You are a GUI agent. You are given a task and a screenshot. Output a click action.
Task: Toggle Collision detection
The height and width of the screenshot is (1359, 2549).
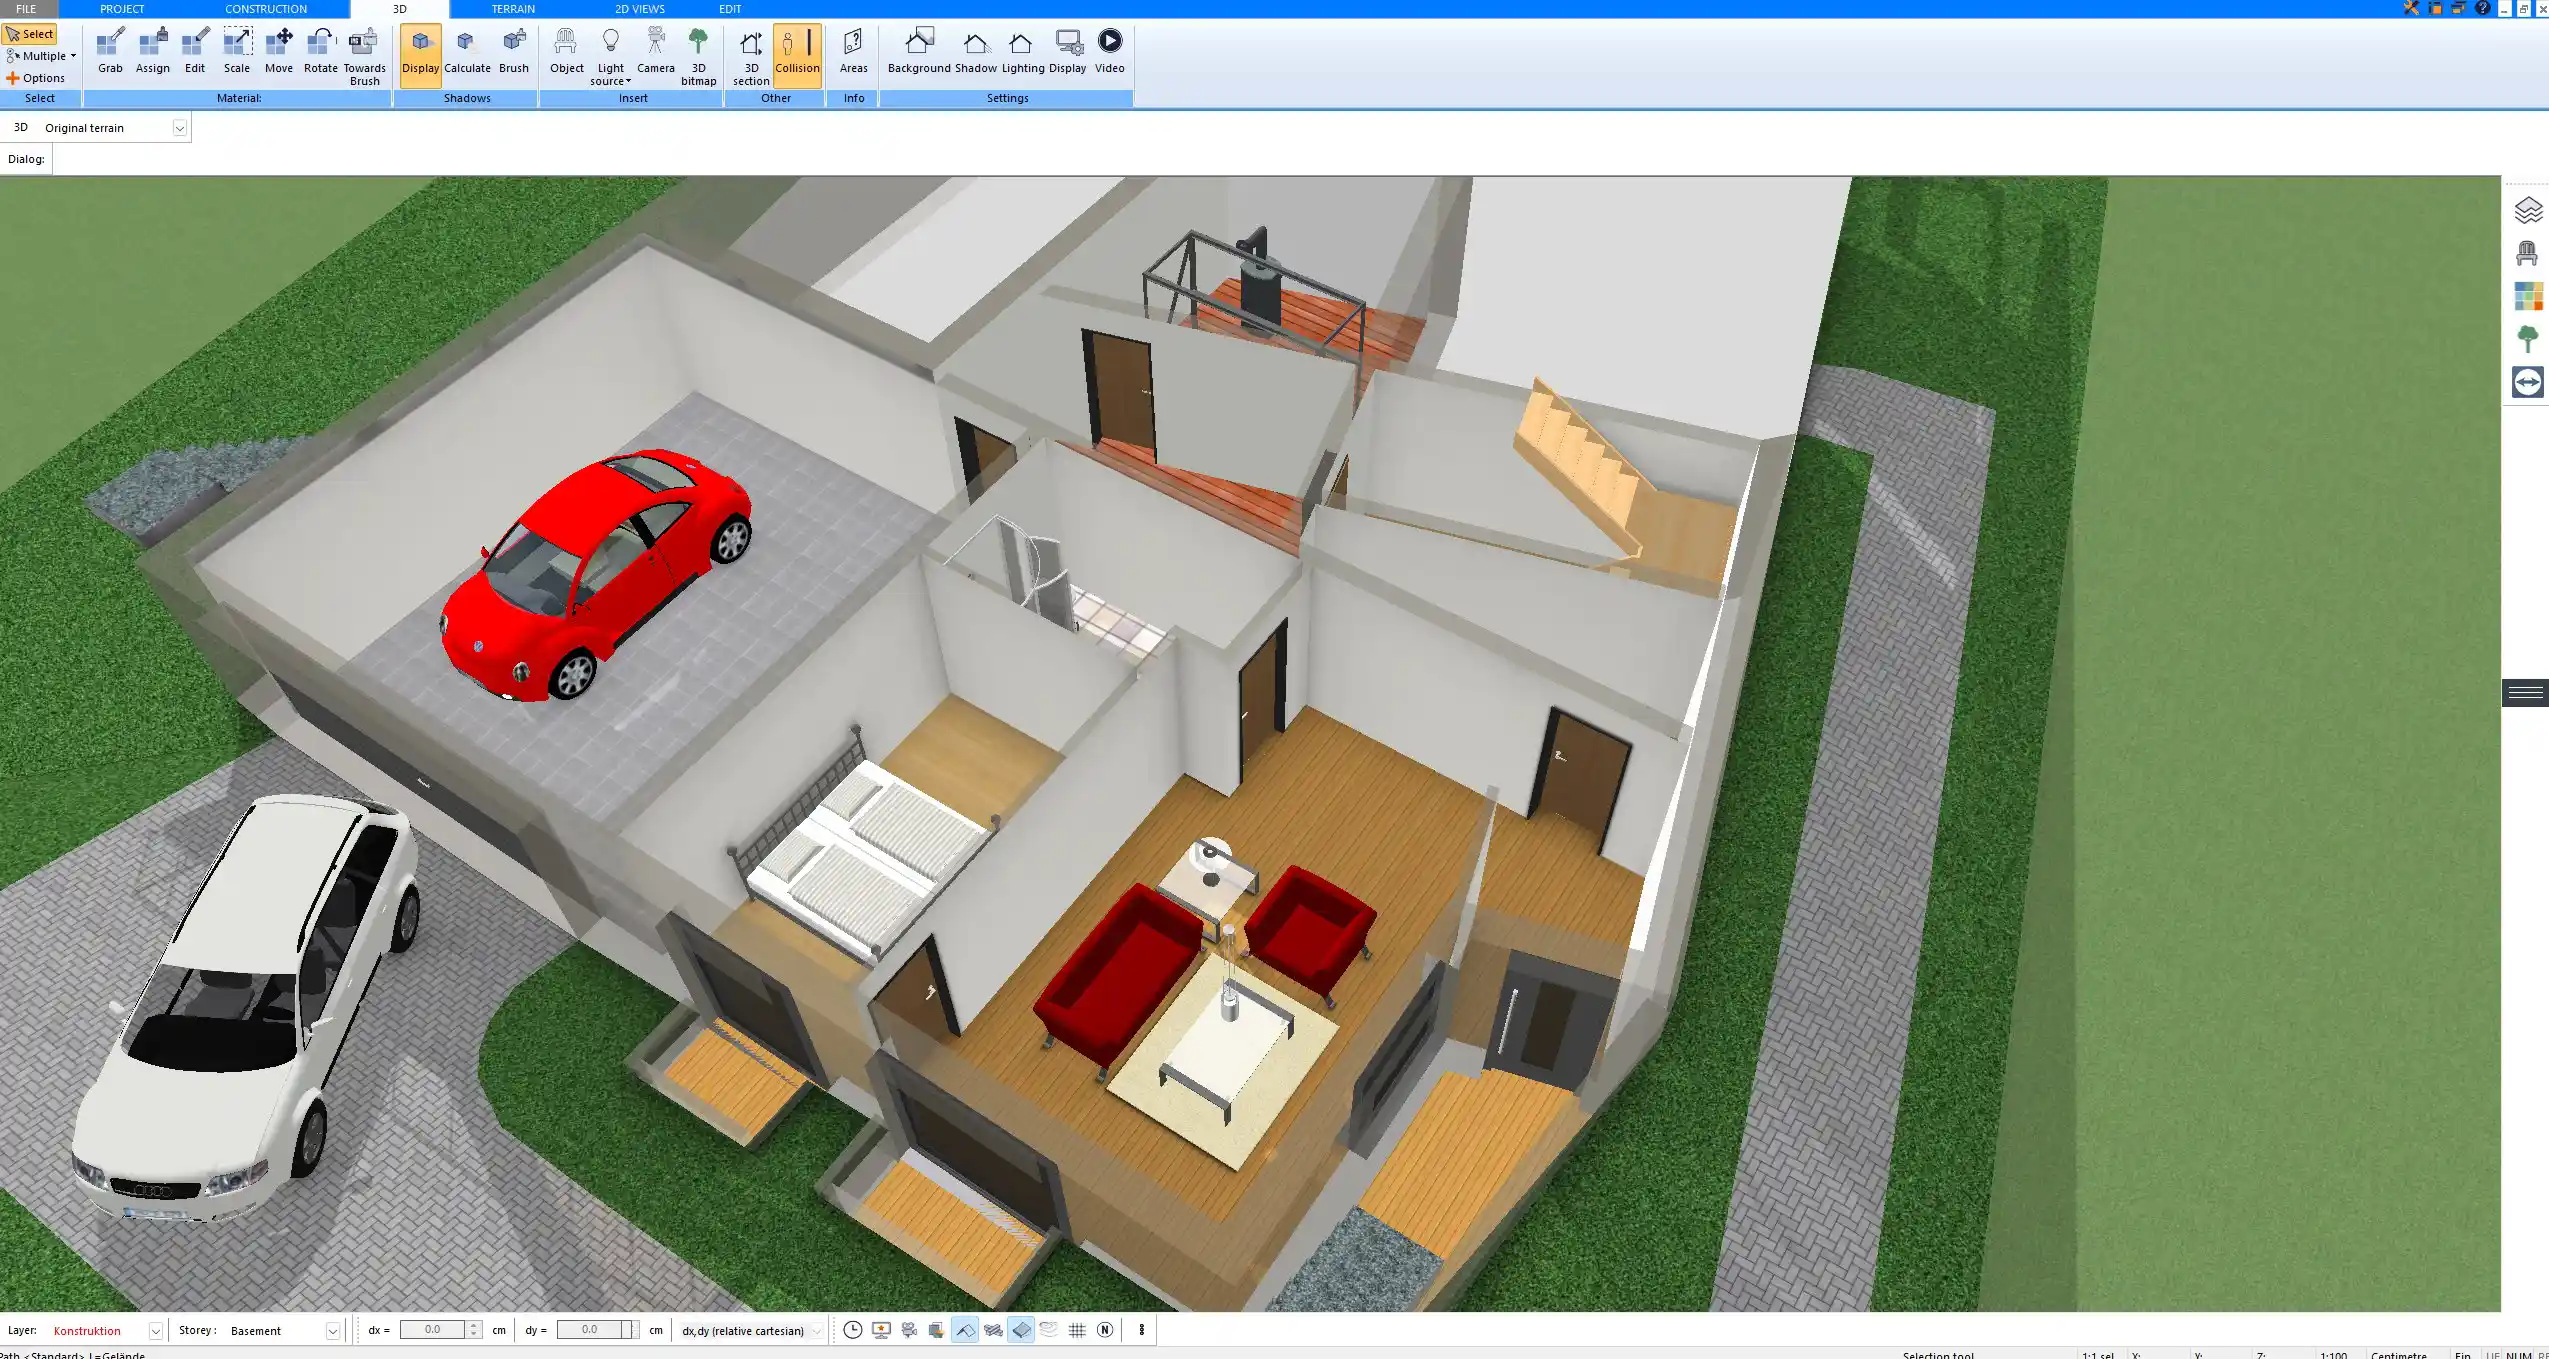click(x=797, y=50)
